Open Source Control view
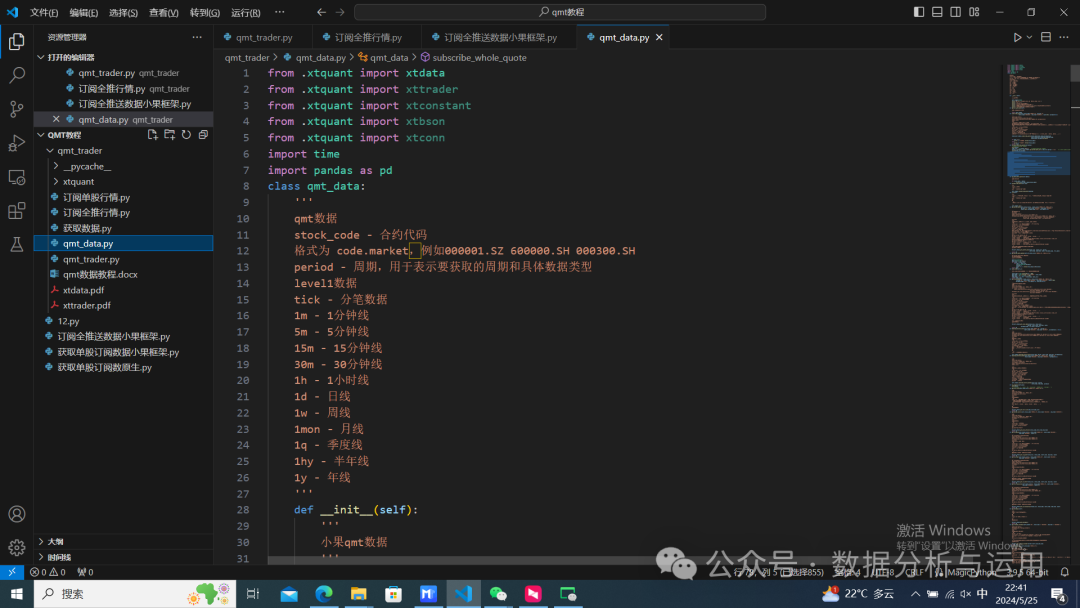The image size is (1080, 608). 16,108
